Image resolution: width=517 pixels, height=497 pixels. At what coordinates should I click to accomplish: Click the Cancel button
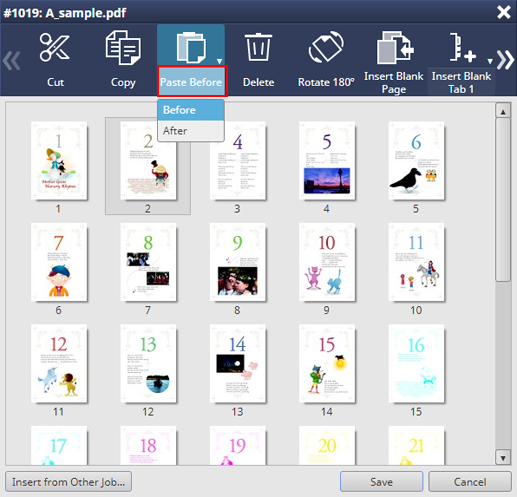point(470,482)
